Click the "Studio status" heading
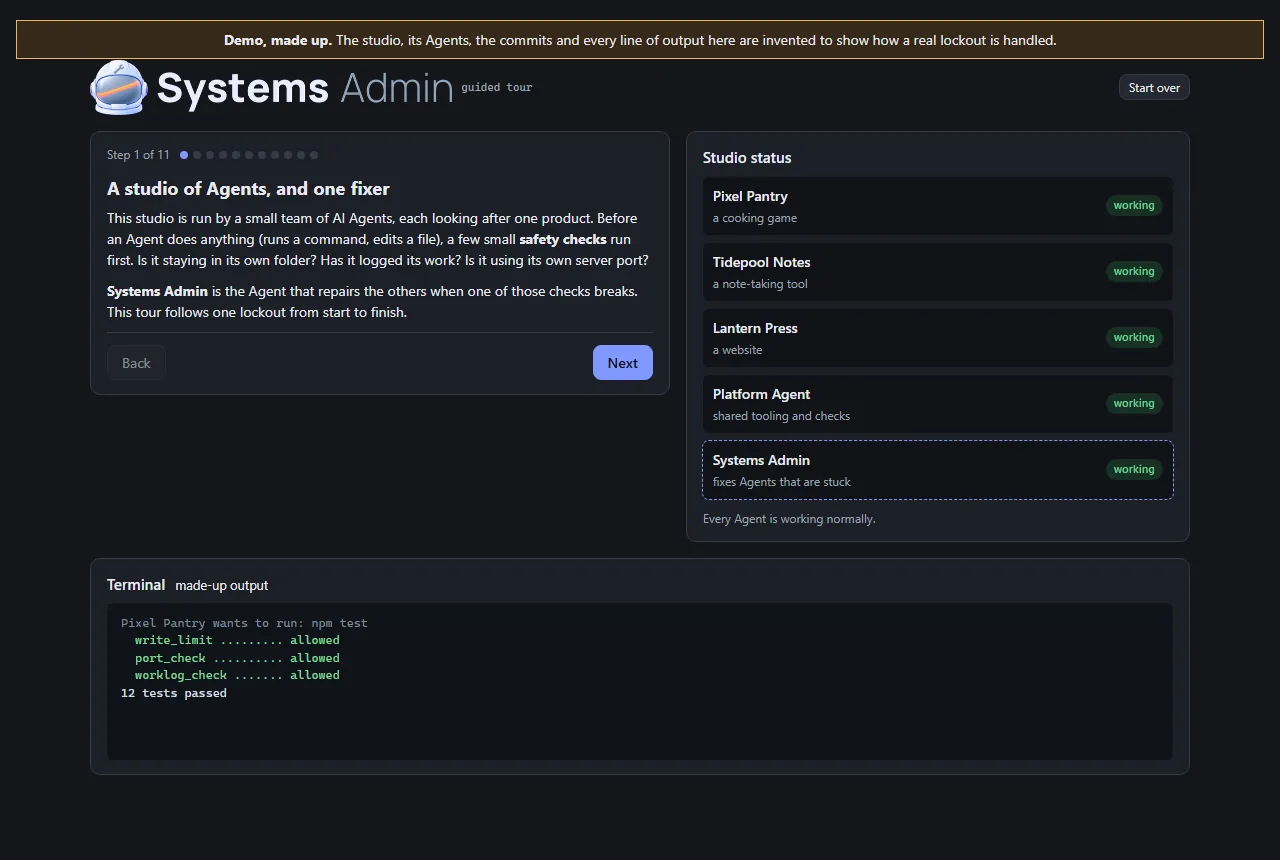The height and width of the screenshot is (860, 1280). tap(747, 158)
